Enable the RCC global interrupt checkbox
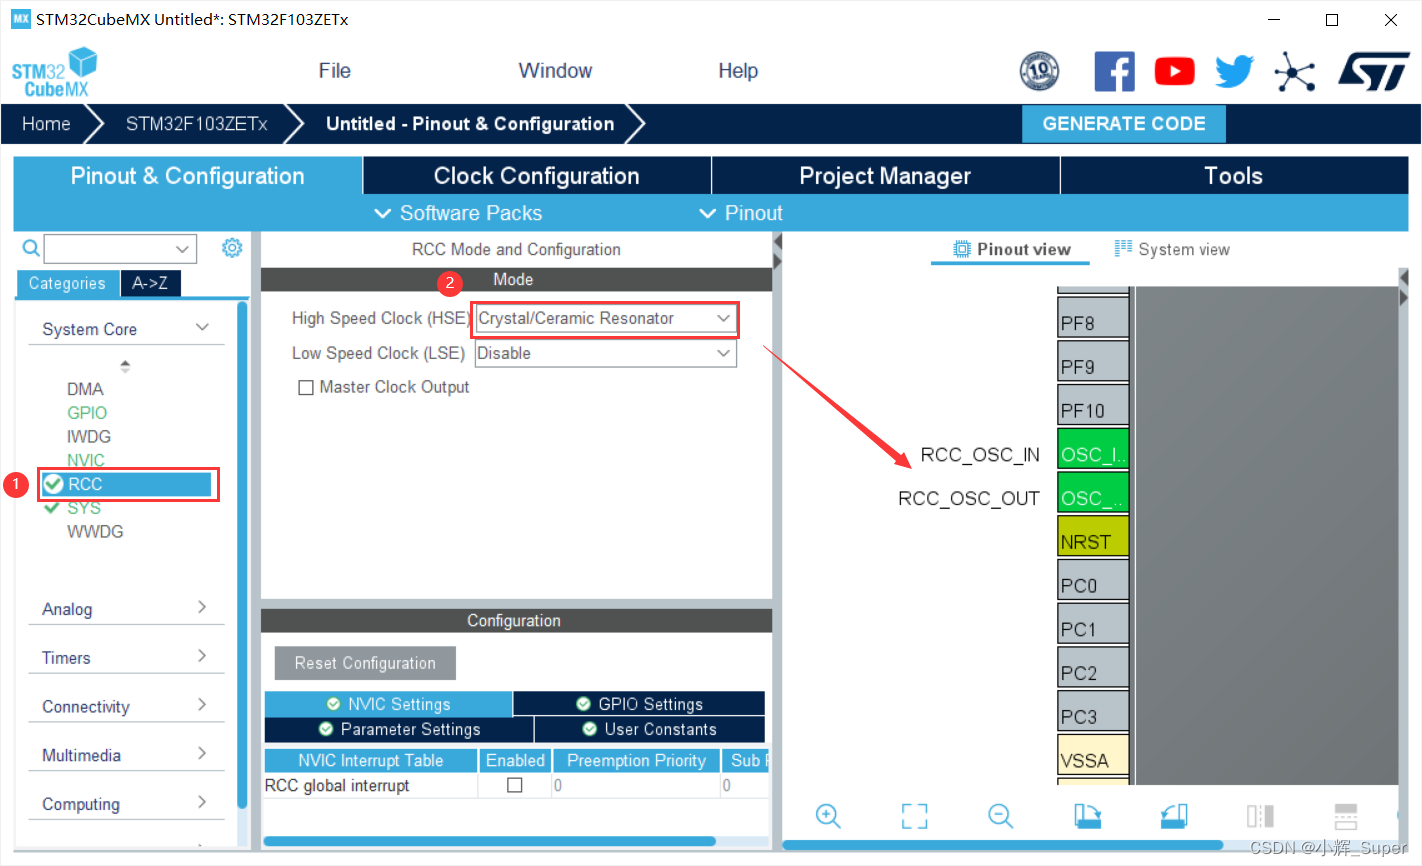The height and width of the screenshot is (866, 1422). 515,785
